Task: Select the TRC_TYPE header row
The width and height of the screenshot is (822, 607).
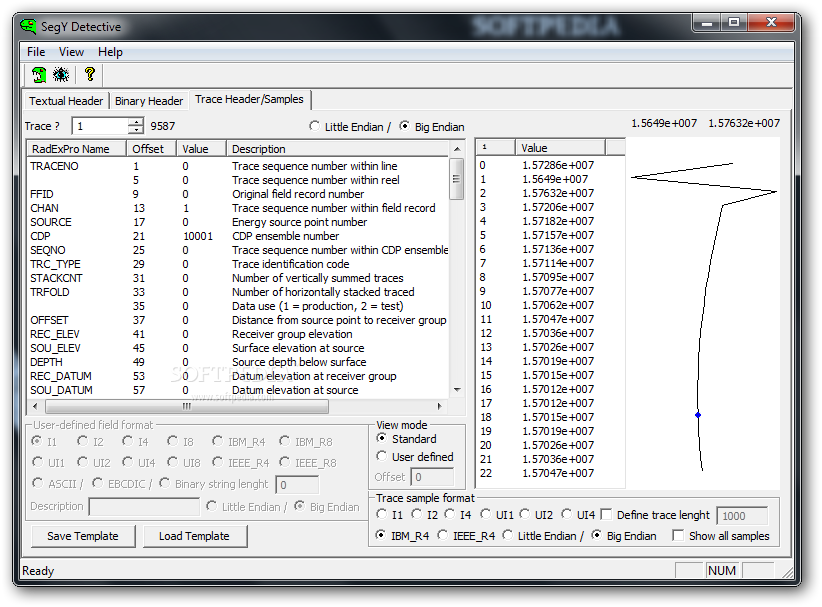Action: (239, 264)
